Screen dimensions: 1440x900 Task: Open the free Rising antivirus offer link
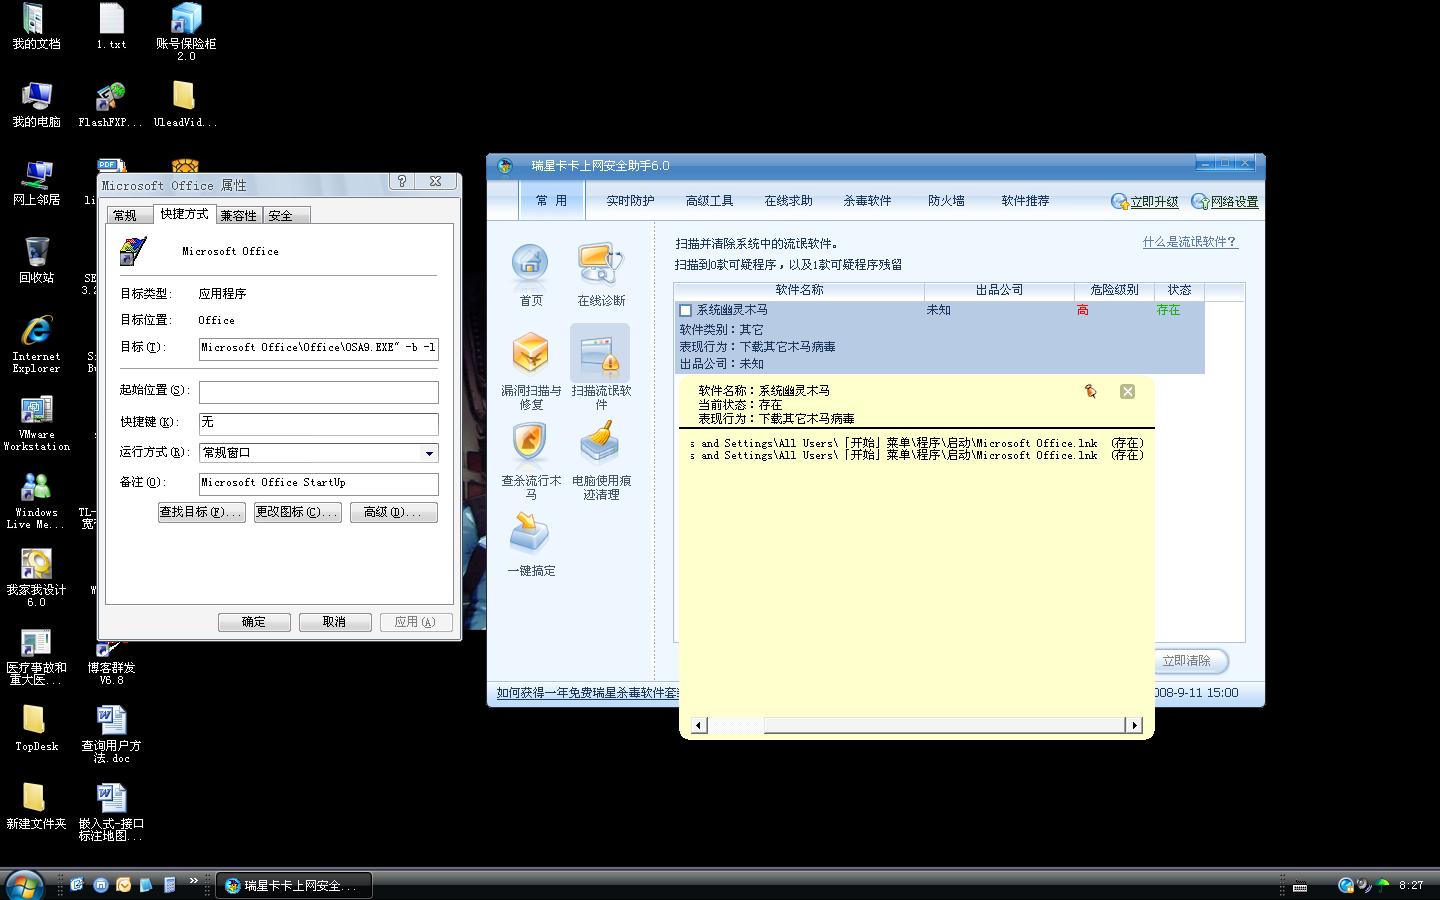click(x=588, y=693)
